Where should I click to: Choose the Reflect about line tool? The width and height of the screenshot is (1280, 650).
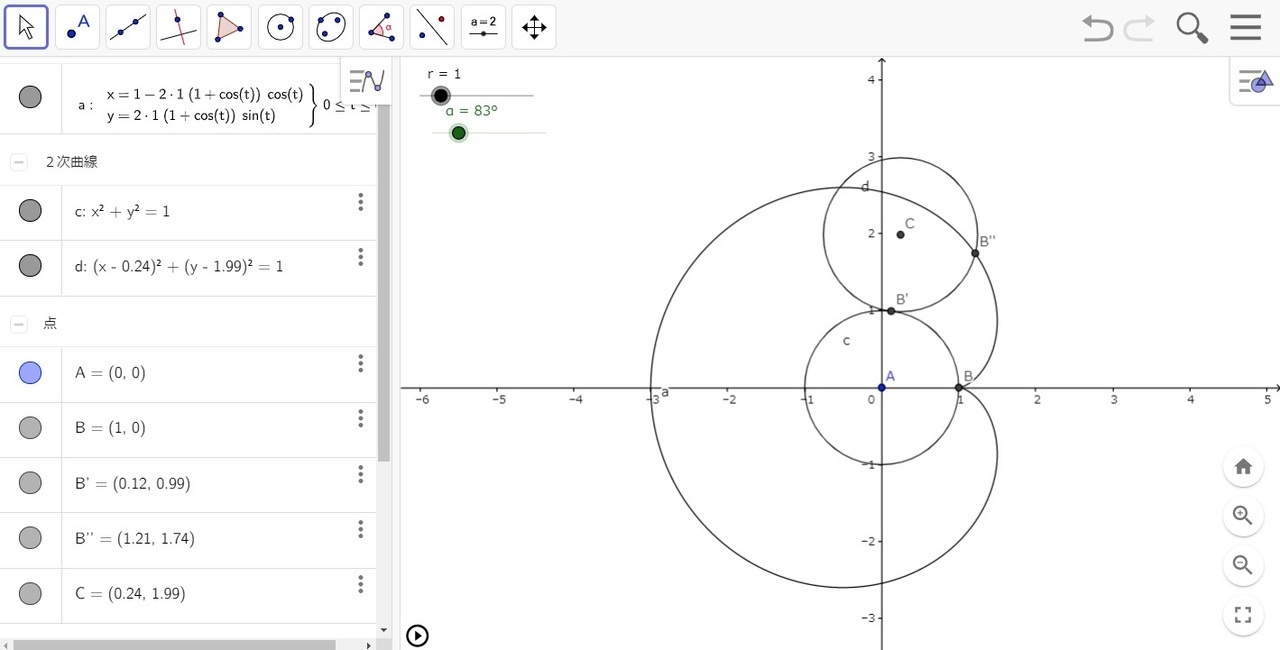click(x=432, y=27)
